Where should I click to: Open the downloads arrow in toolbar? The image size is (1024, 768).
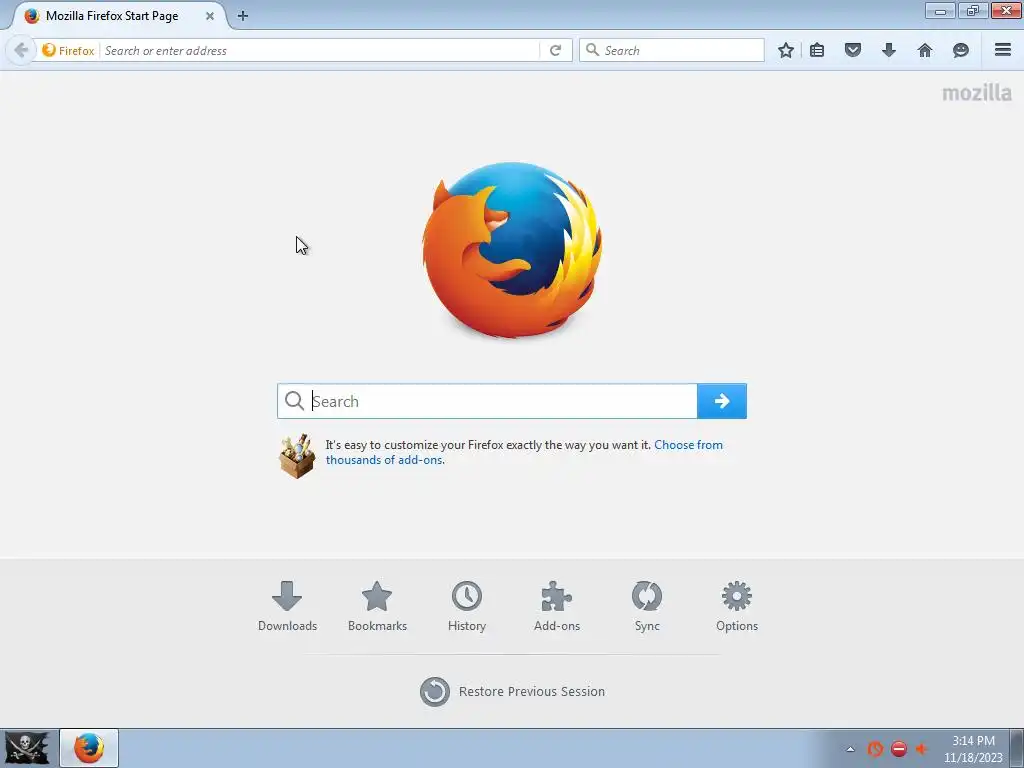tap(888, 50)
